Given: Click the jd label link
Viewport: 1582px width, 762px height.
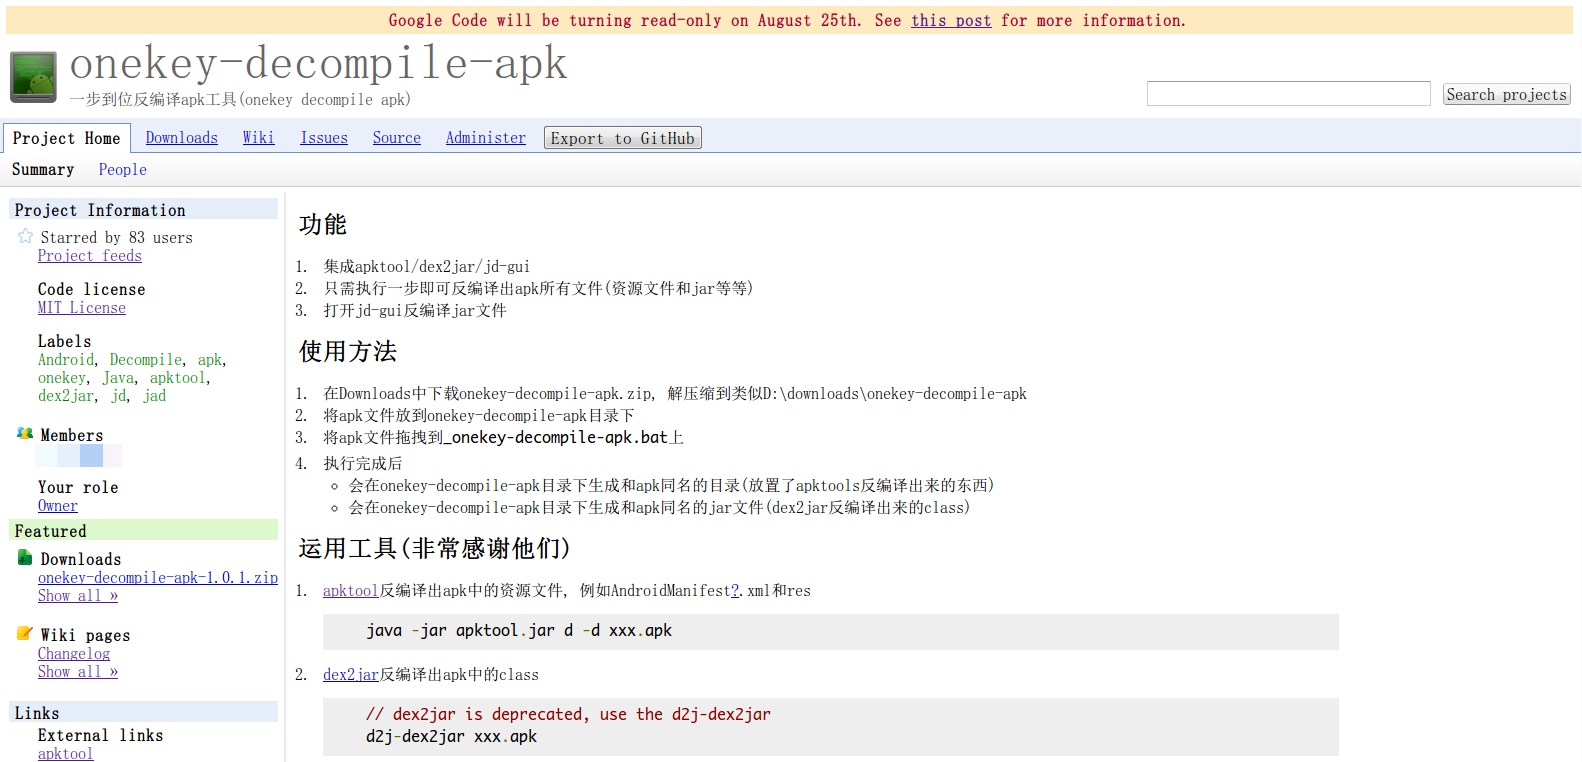Looking at the screenshot, I should coord(119,396).
